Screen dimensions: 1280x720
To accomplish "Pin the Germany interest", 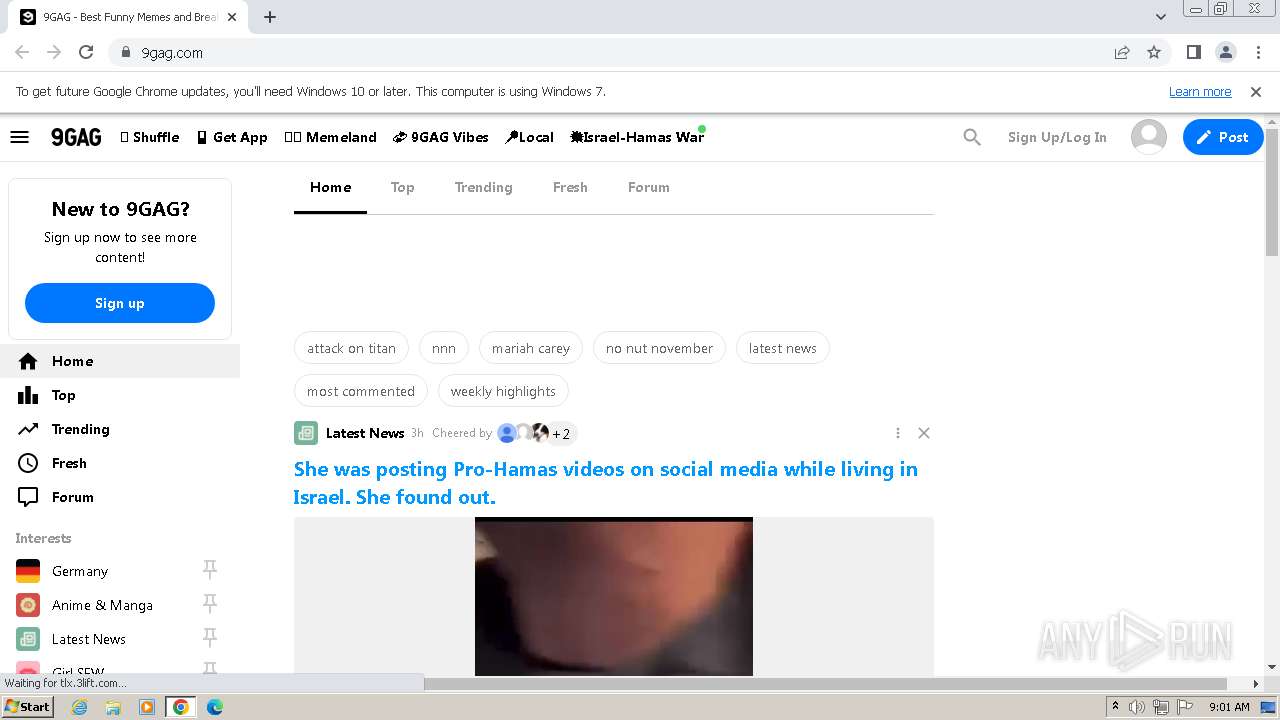I will [210, 570].
